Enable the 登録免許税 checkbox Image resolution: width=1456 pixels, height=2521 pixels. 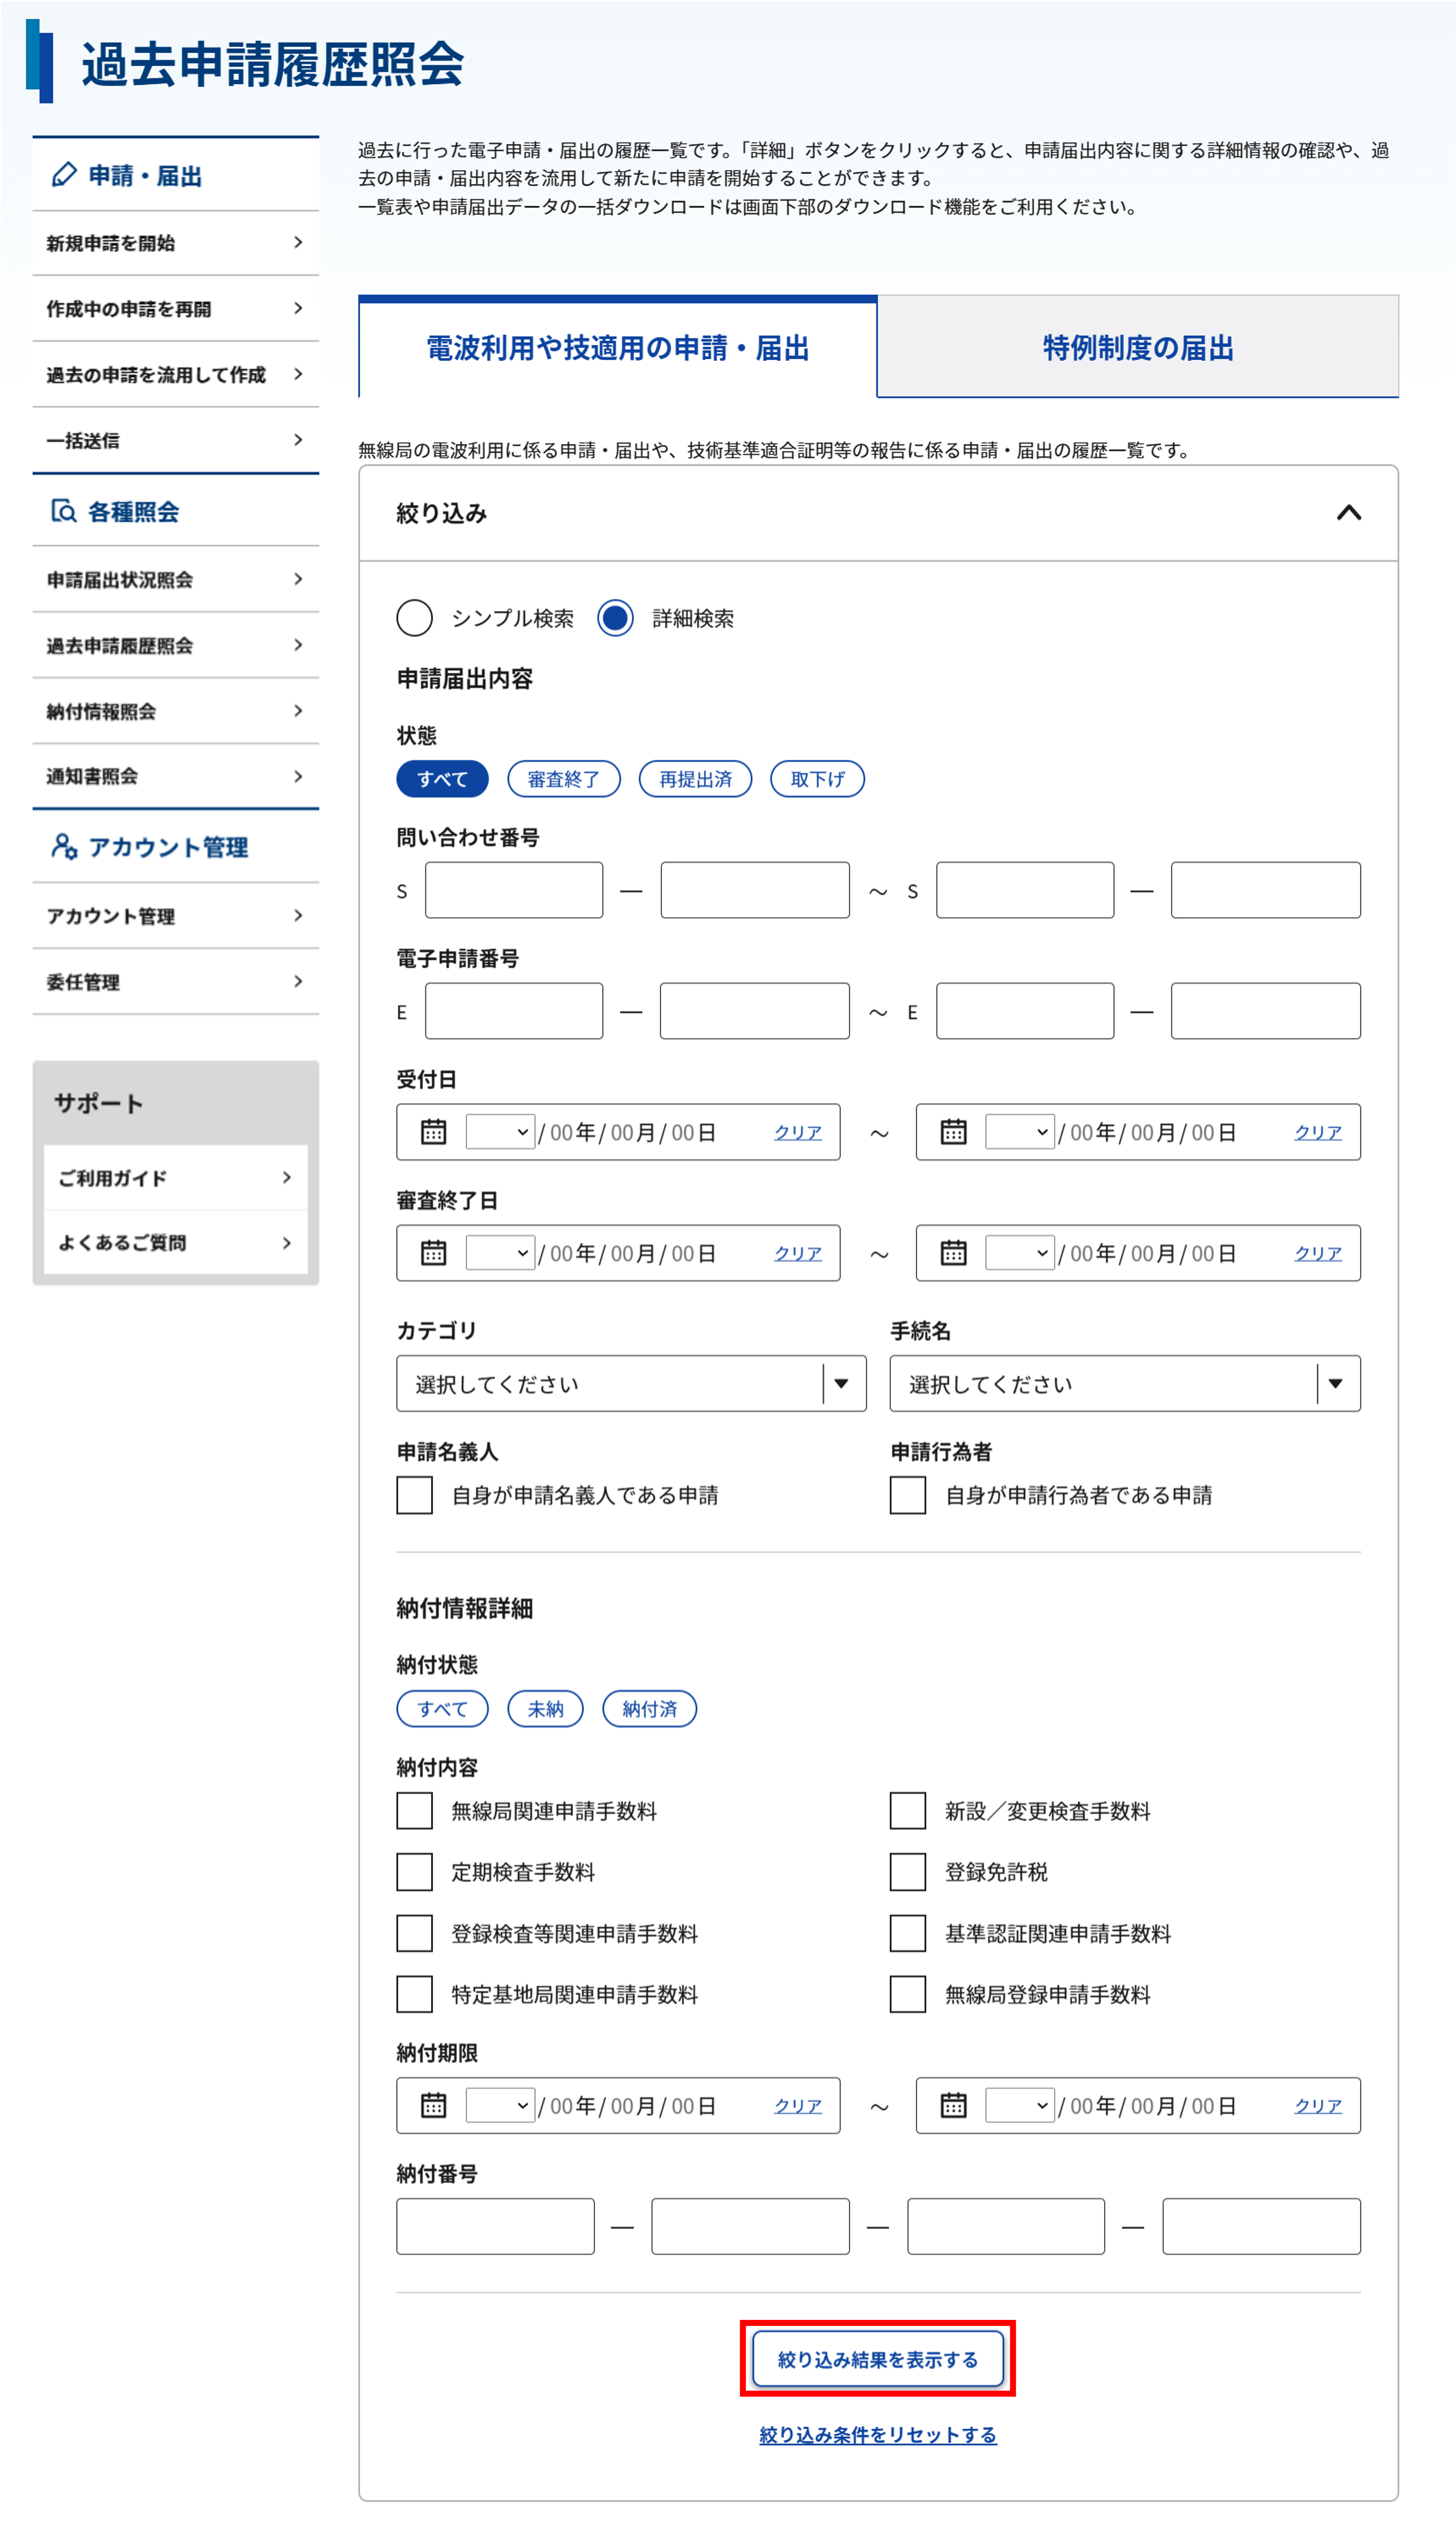point(908,1871)
